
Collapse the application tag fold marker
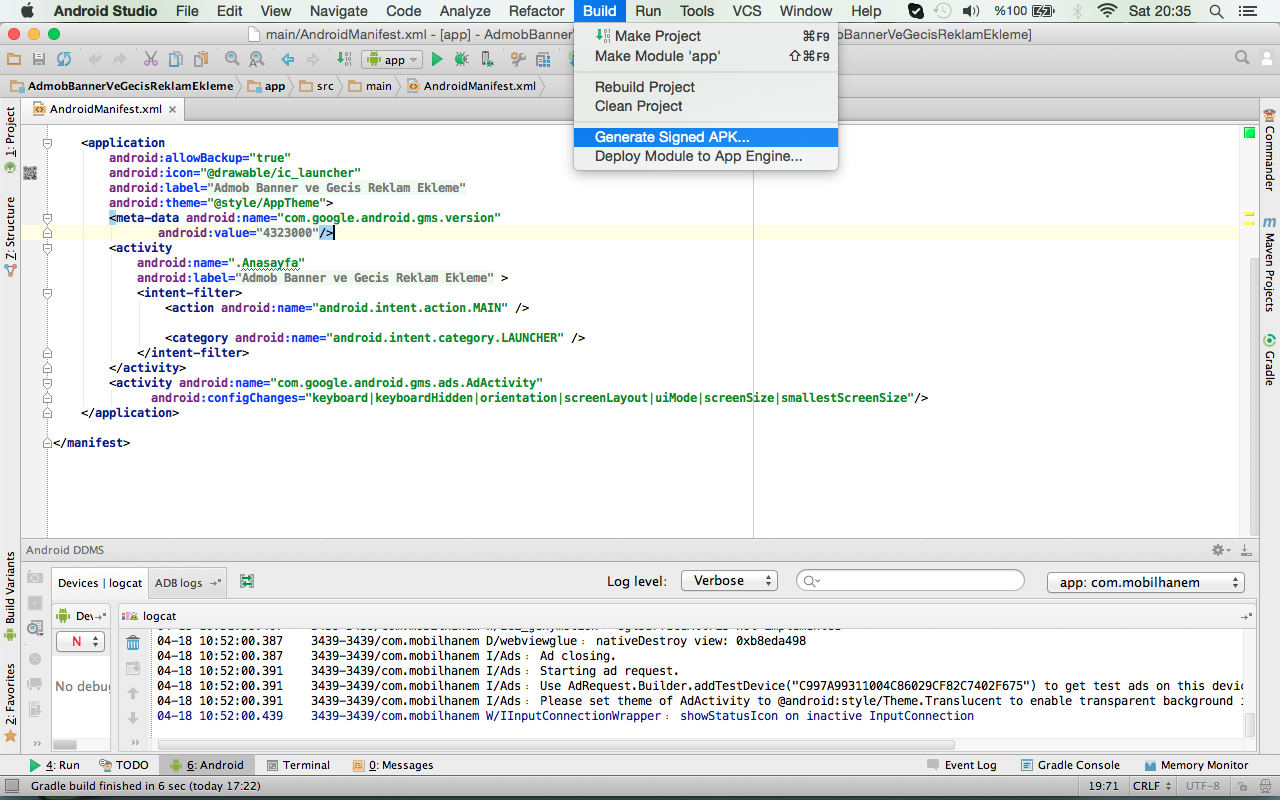click(47, 143)
